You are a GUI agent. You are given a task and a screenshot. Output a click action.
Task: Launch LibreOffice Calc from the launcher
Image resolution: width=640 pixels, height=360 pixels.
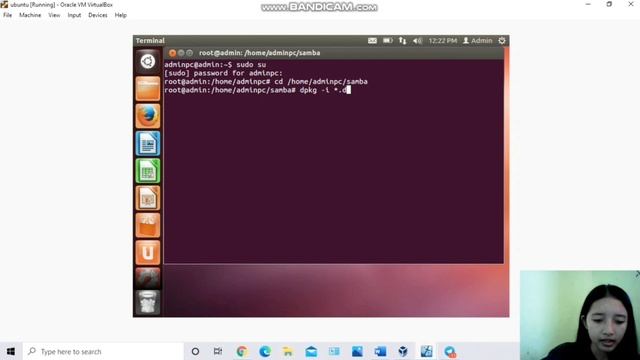pos(148,171)
